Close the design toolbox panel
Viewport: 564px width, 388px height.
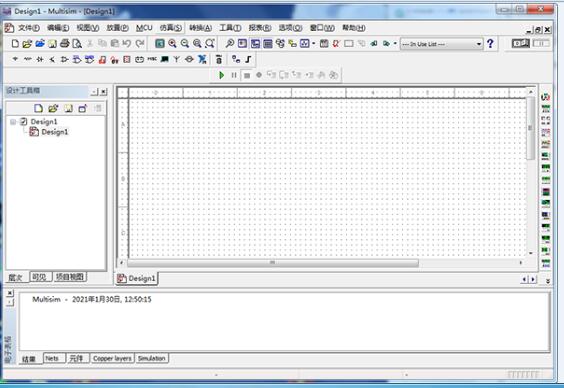coord(103,92)
